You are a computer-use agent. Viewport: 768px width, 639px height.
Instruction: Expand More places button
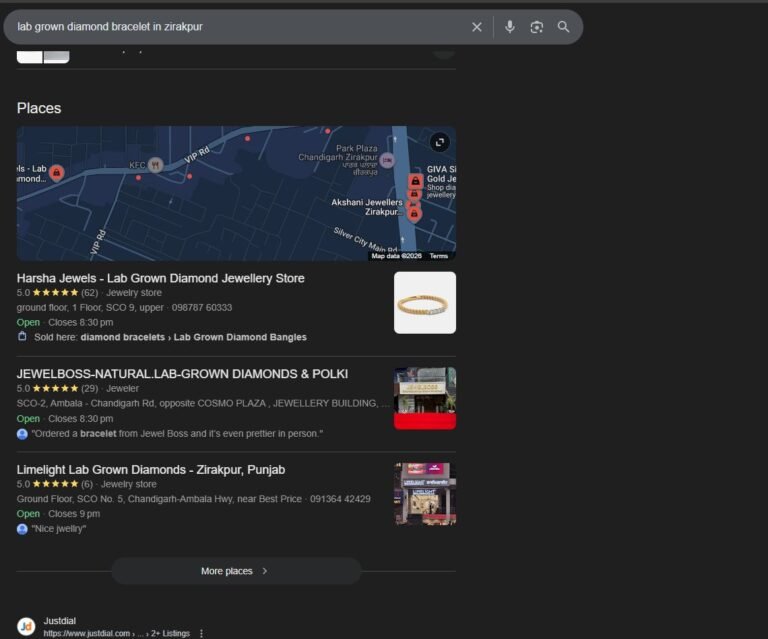(236, 571)
